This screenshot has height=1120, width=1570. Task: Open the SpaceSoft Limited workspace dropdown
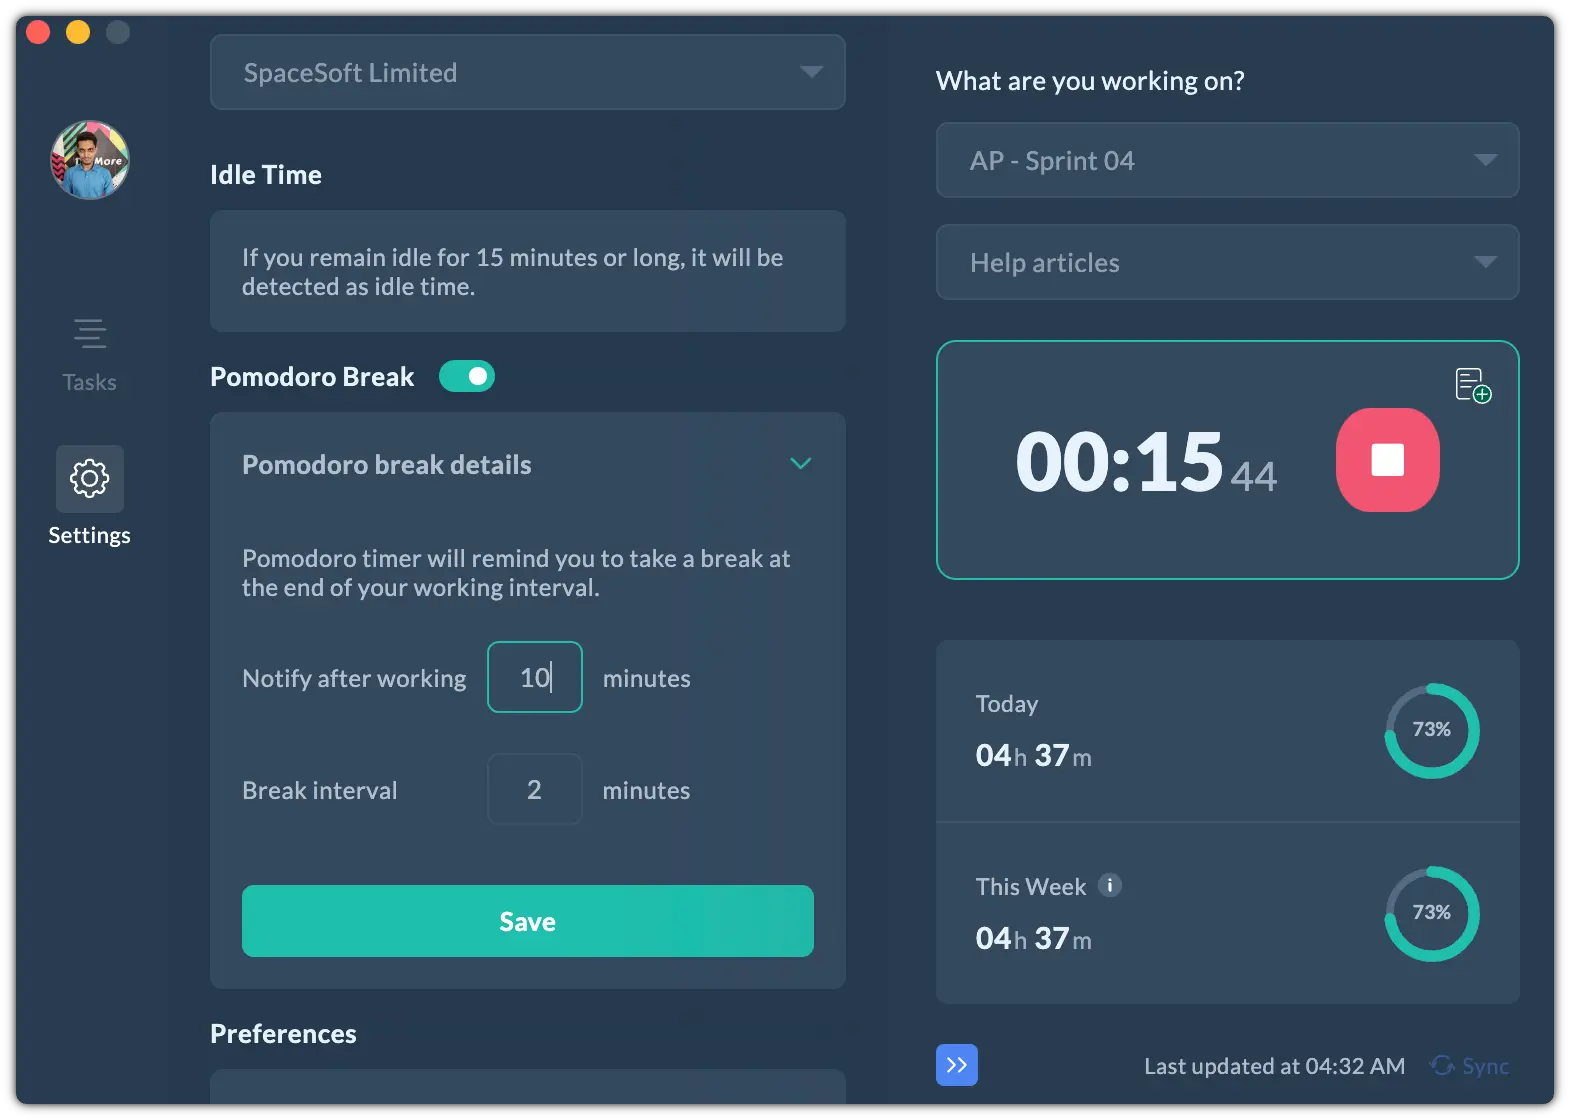coord(527,72)
